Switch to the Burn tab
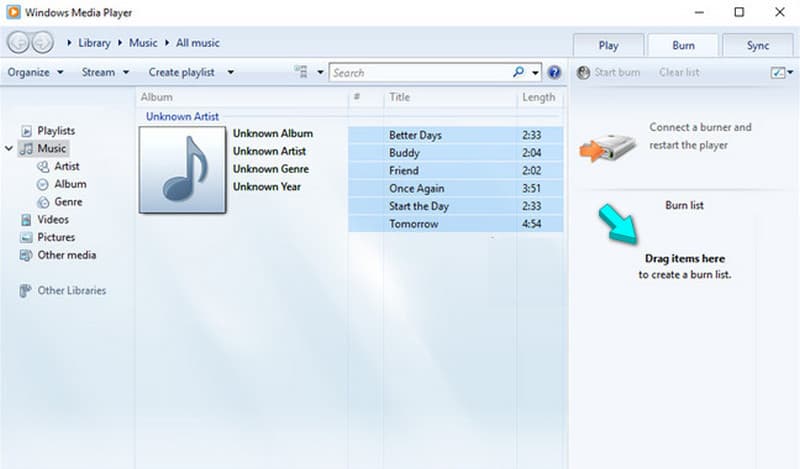This screenshot has height=469, width=800. tap(683, 45)
